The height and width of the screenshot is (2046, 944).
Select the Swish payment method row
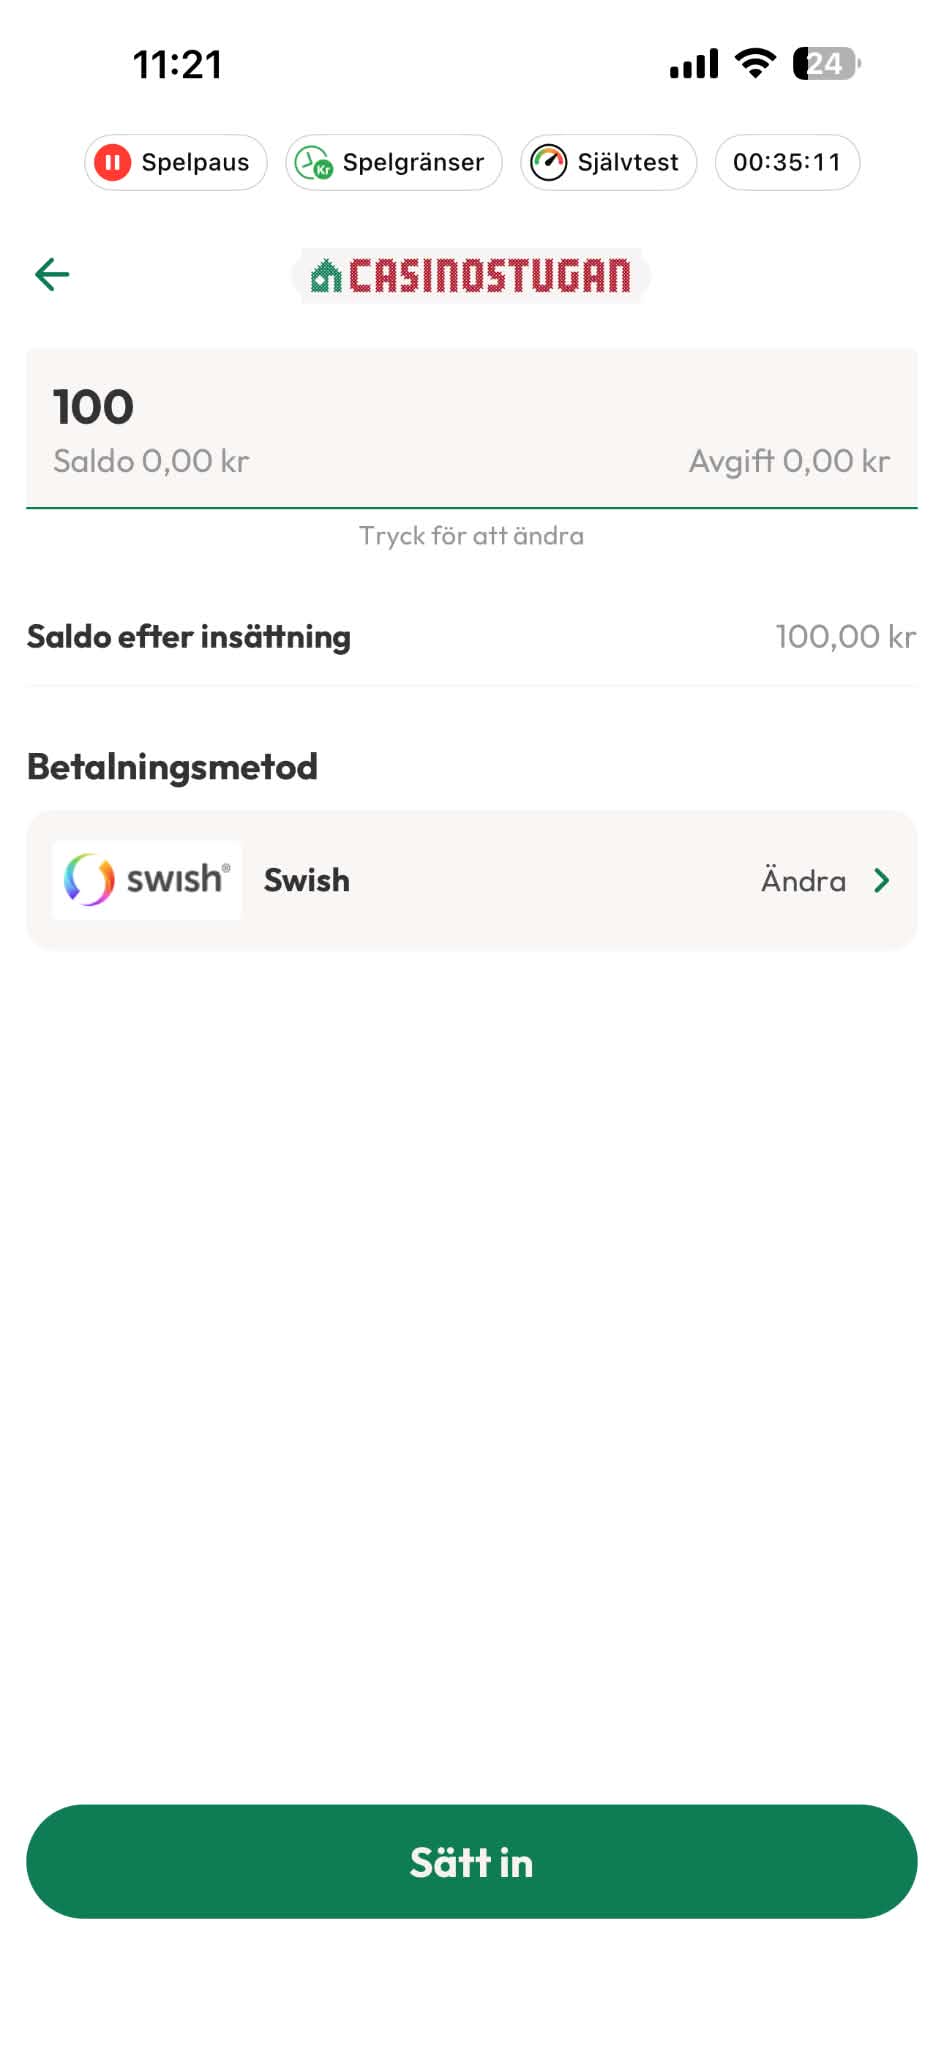point(472,880)
